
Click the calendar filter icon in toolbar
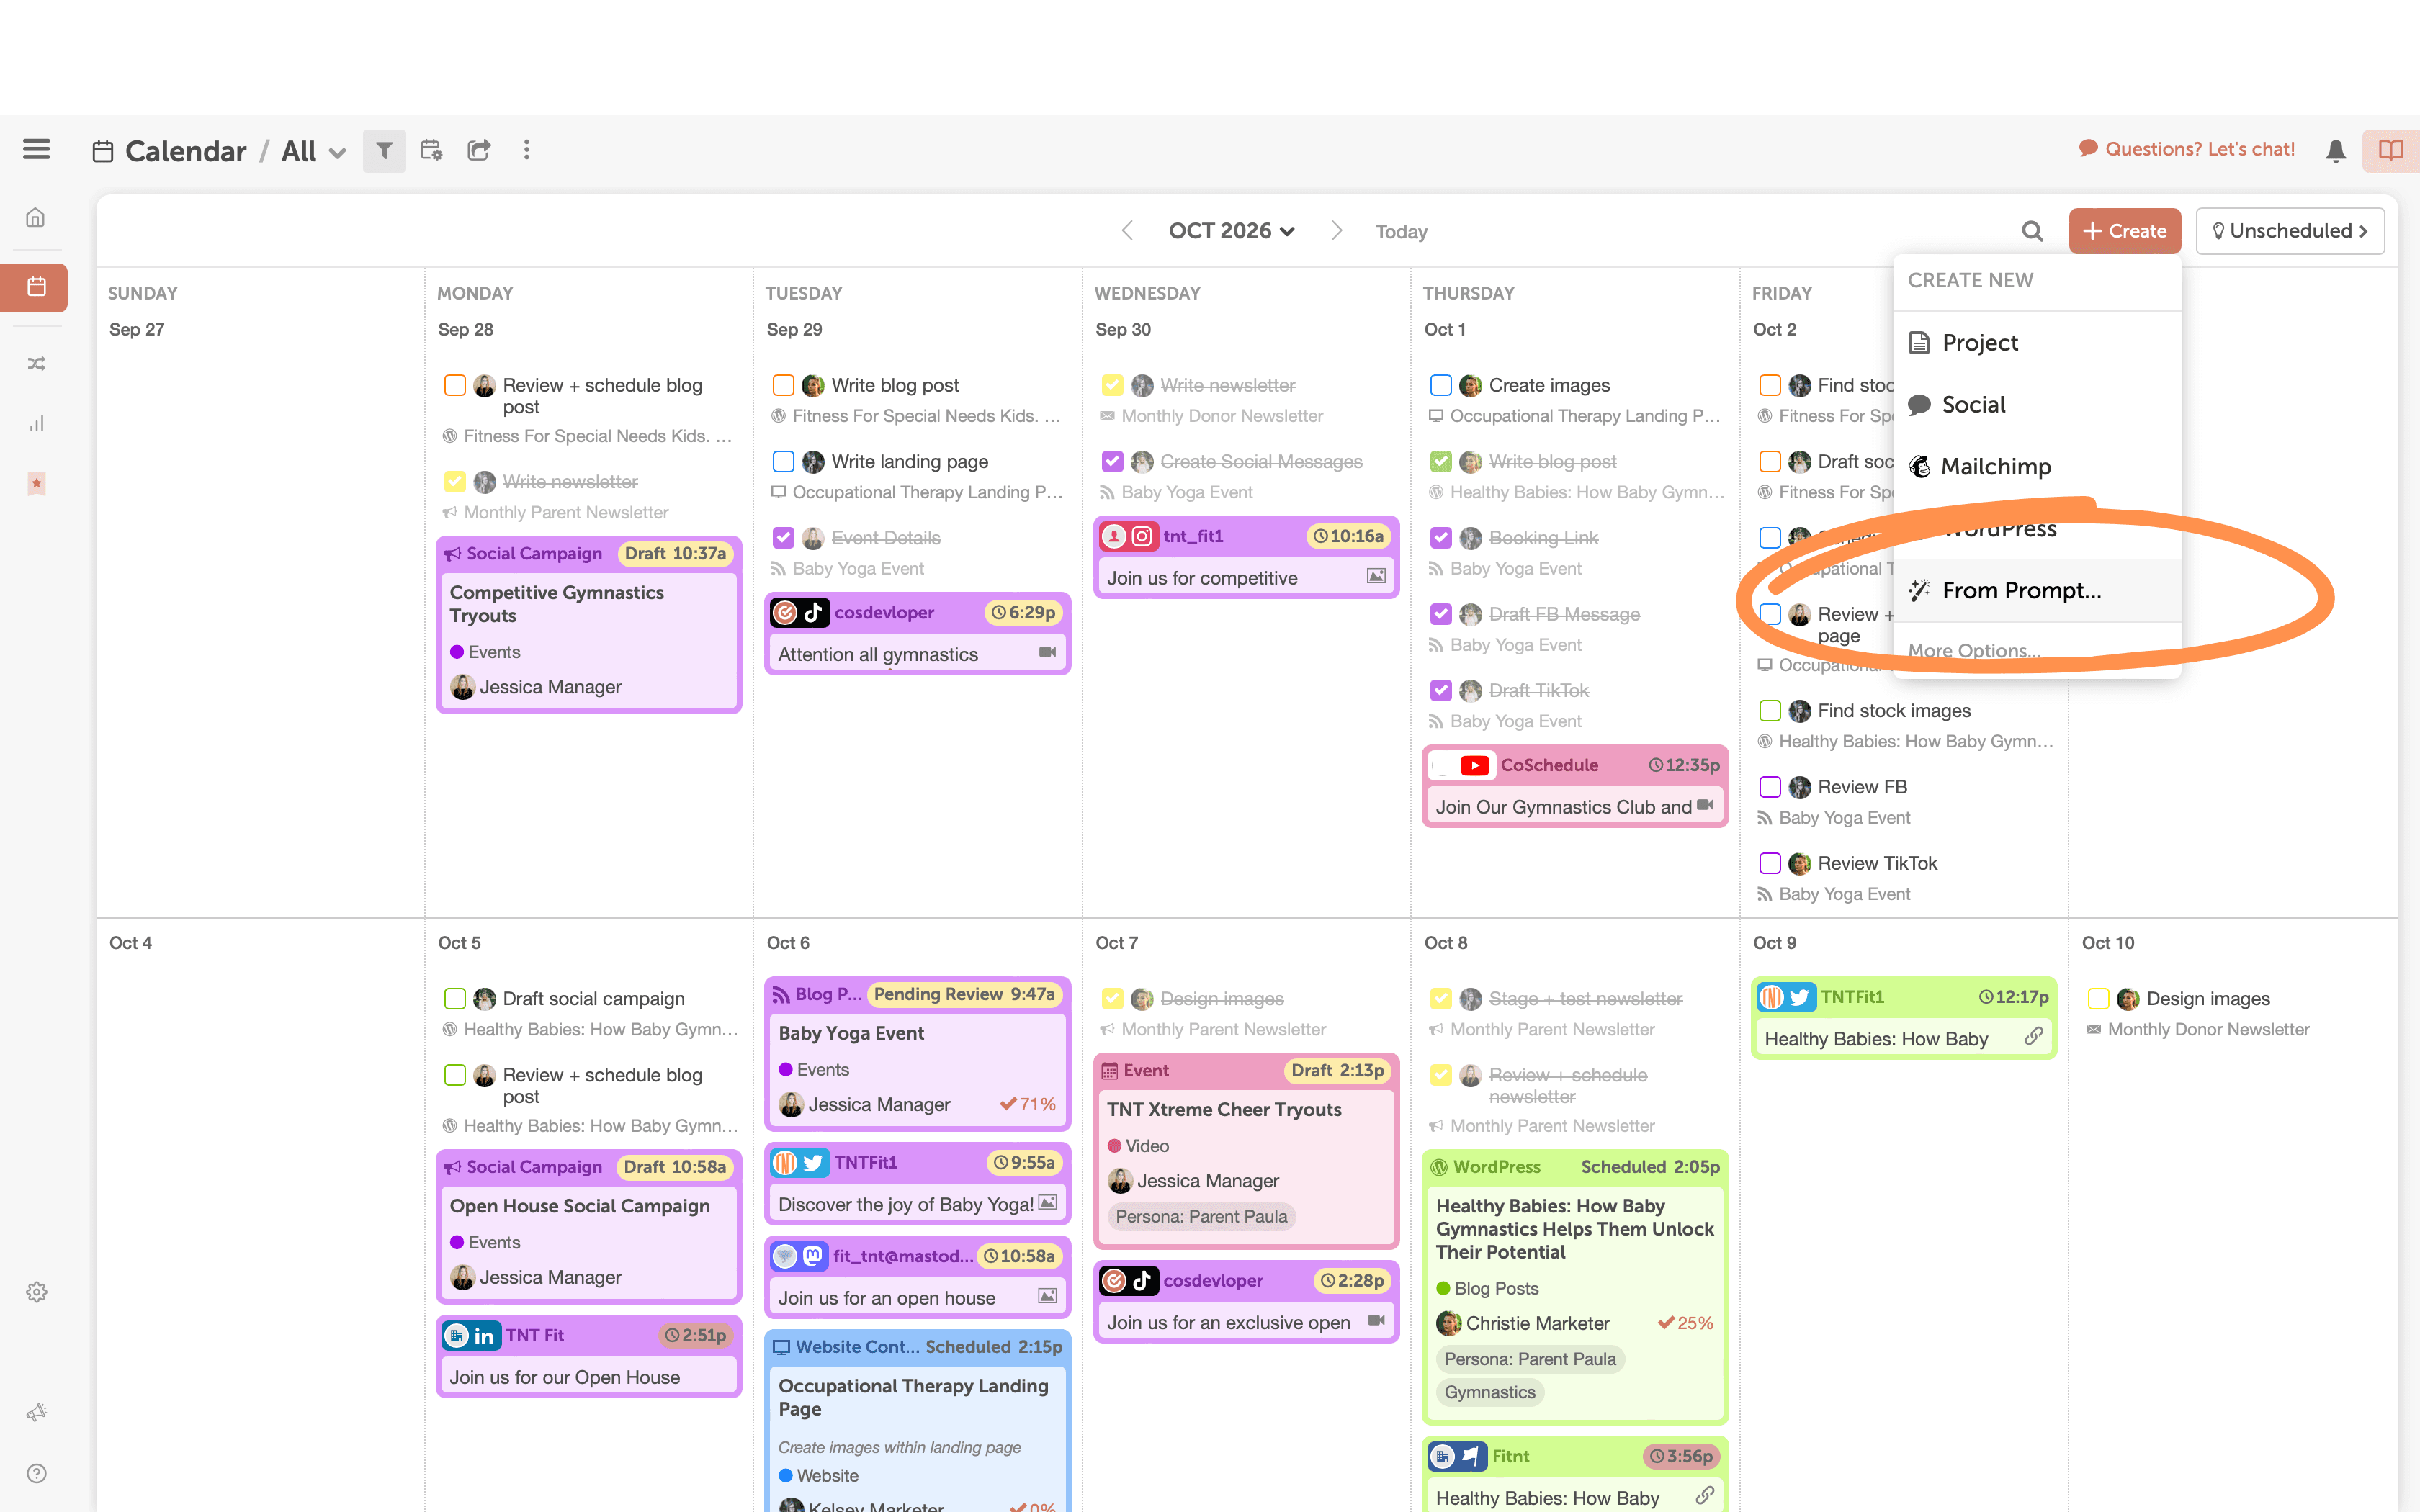385,150
